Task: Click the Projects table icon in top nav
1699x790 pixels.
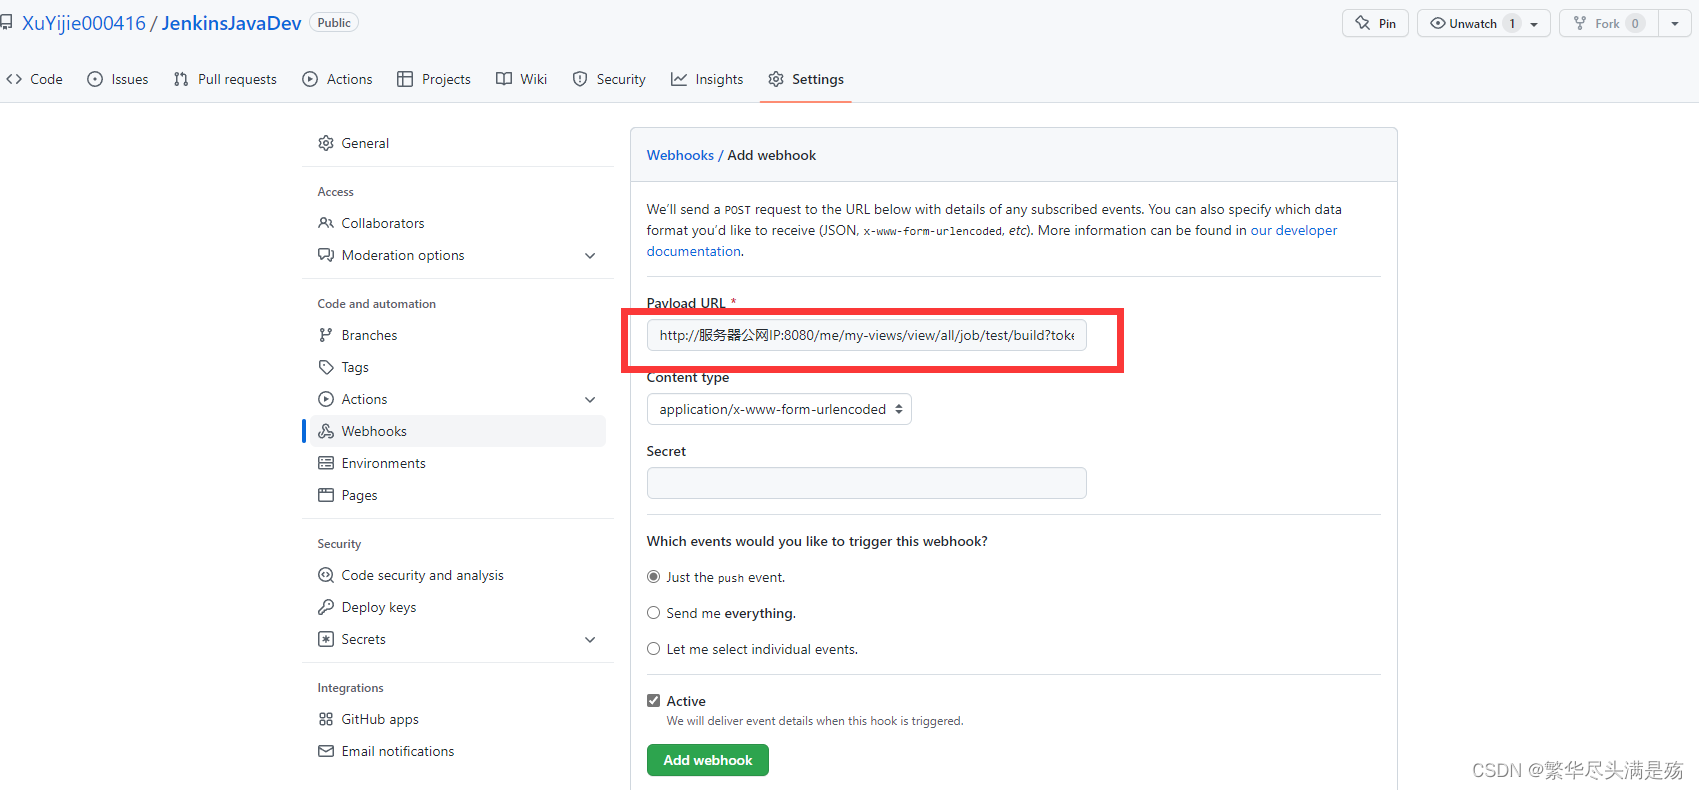Action: click(x=405, y=79)
